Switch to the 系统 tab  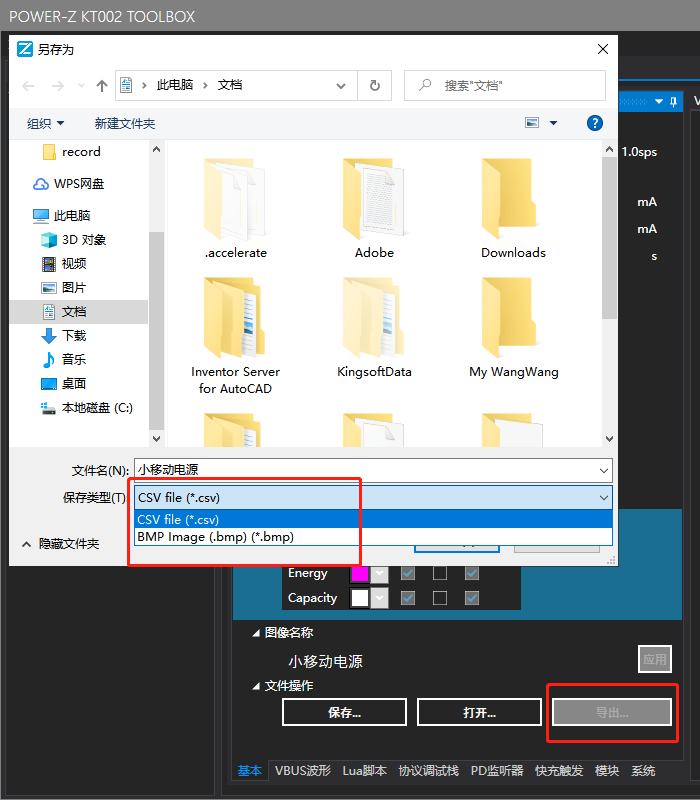click(x=643, y=770)
